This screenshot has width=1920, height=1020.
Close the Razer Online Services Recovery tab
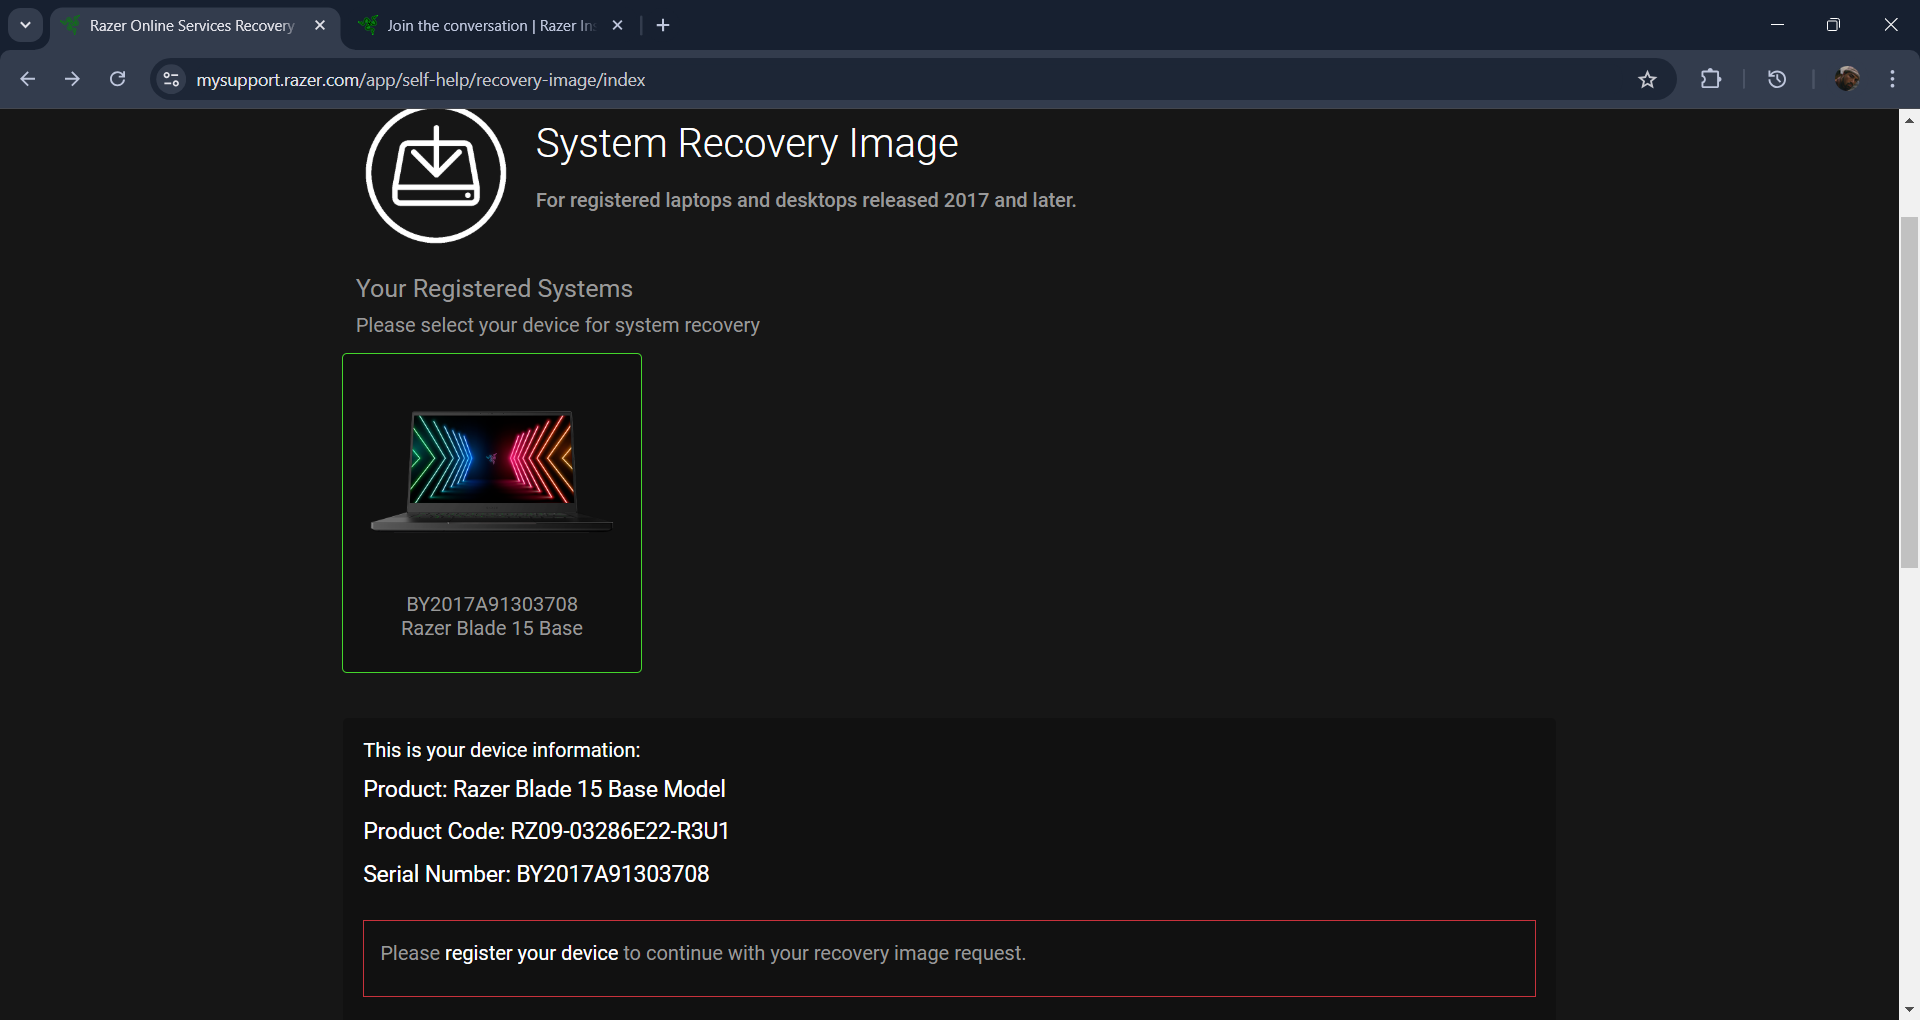(x=320, y=25)
